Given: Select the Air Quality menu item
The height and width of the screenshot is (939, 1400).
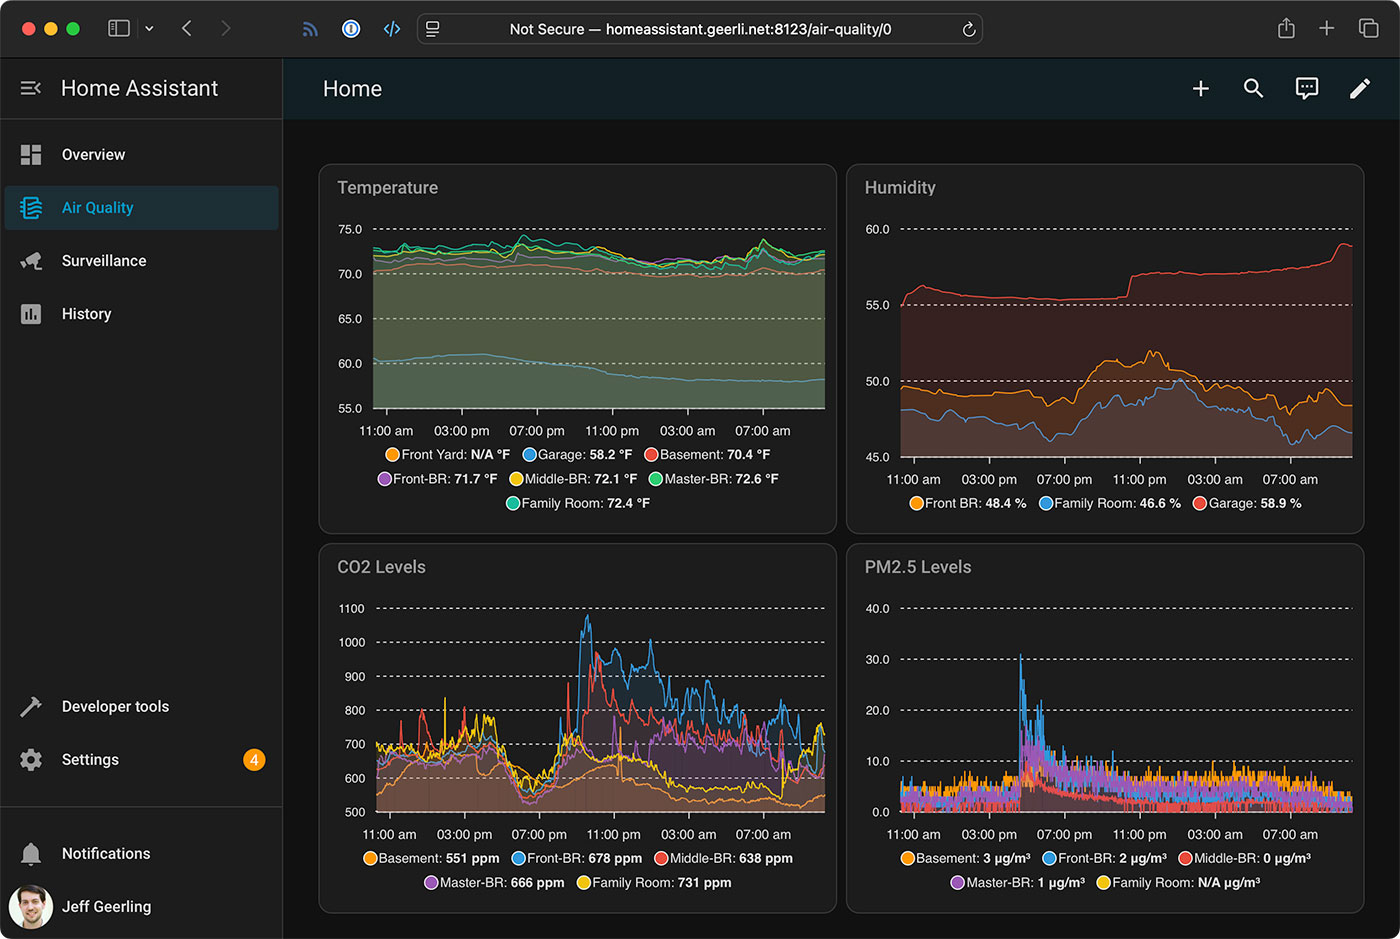Looking at the screenshot, I should (141, 208).
